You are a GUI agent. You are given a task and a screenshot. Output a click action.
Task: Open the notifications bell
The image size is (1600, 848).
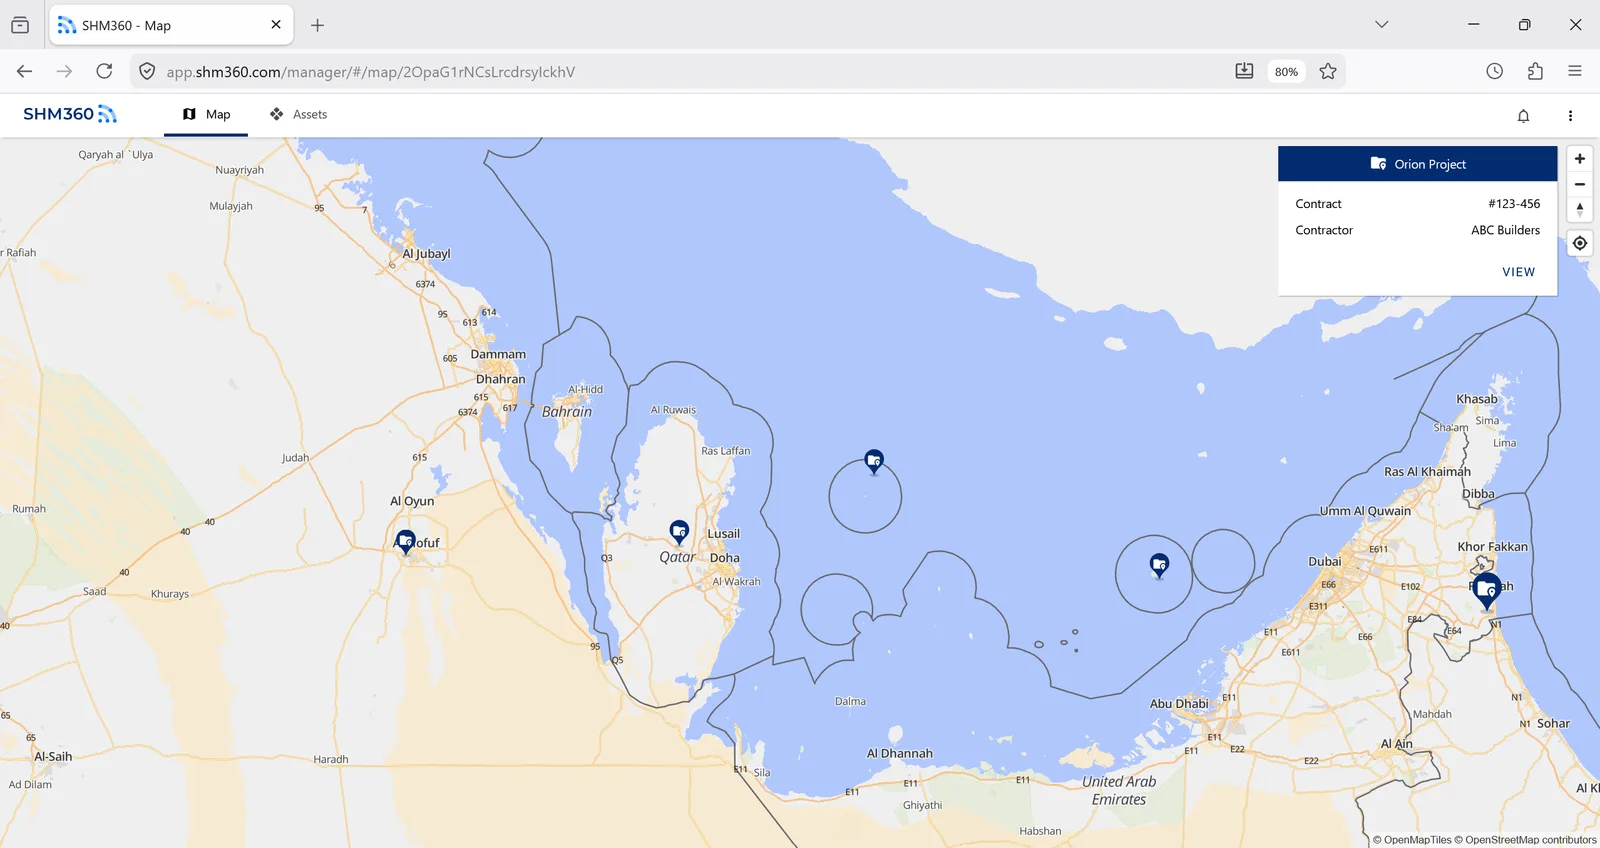(1523, 116)
